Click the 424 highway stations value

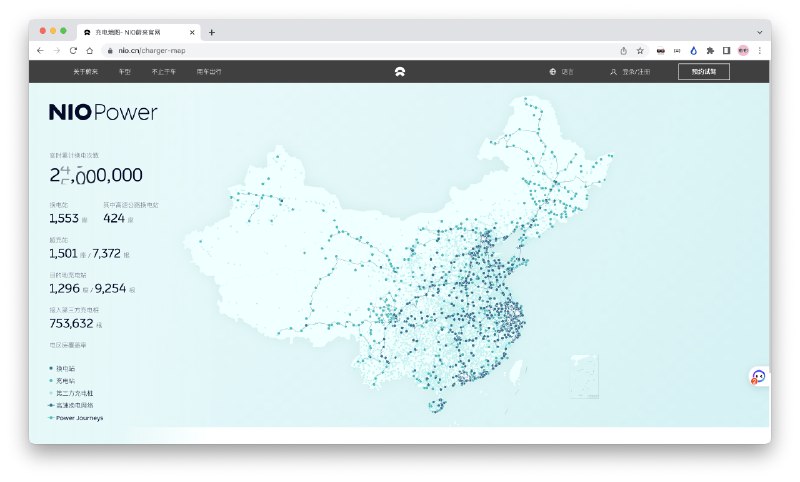114,218
